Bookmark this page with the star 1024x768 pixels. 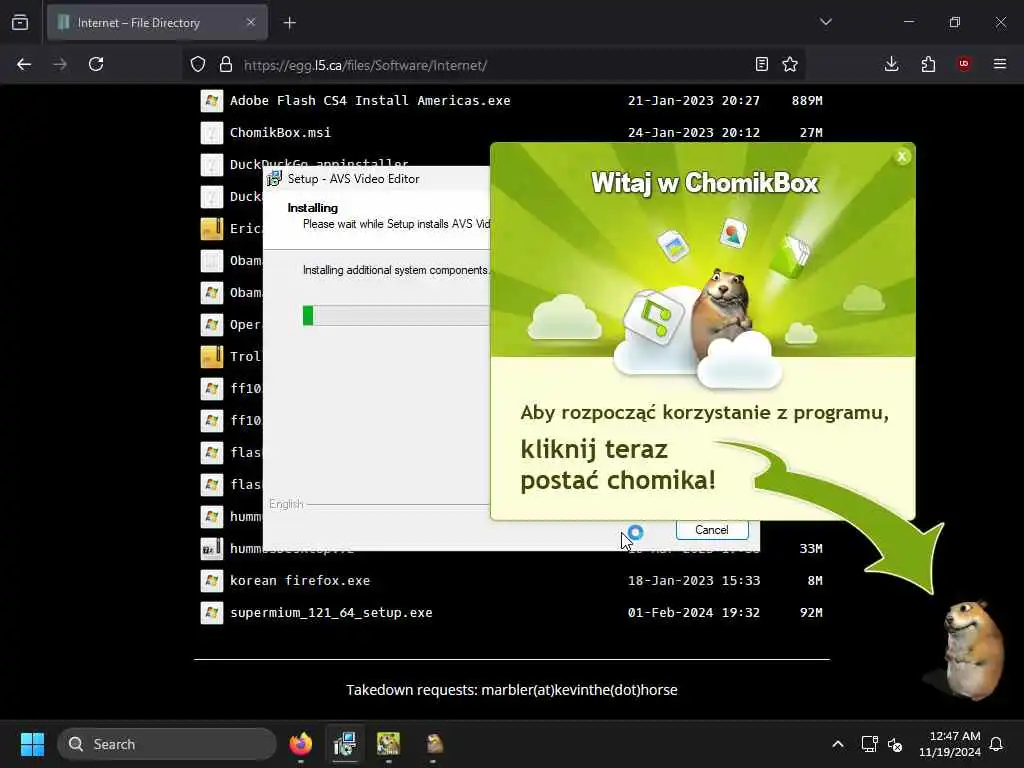coord(790,64)
